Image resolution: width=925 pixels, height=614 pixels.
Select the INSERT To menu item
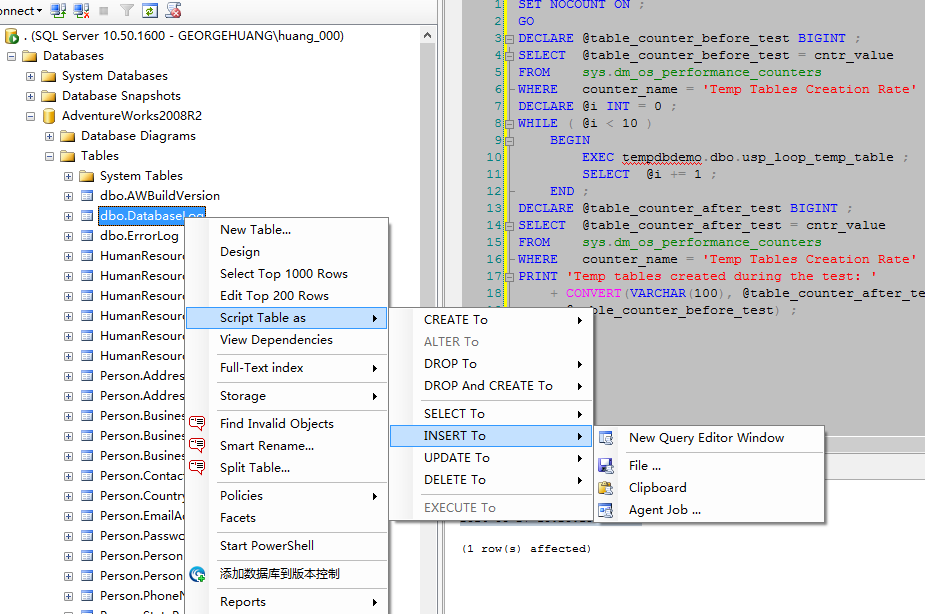pos(491,436)
